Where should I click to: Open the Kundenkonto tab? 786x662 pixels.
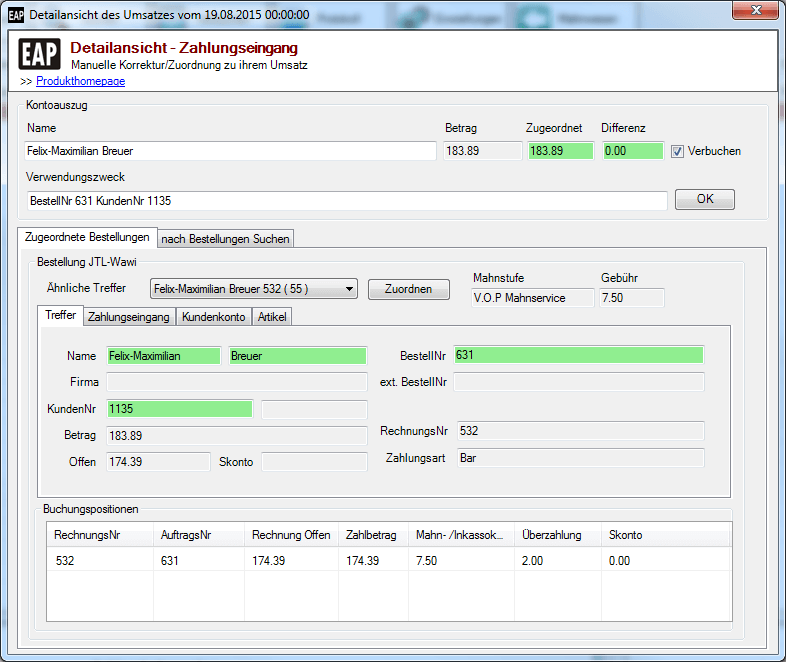tap(213, 317)
